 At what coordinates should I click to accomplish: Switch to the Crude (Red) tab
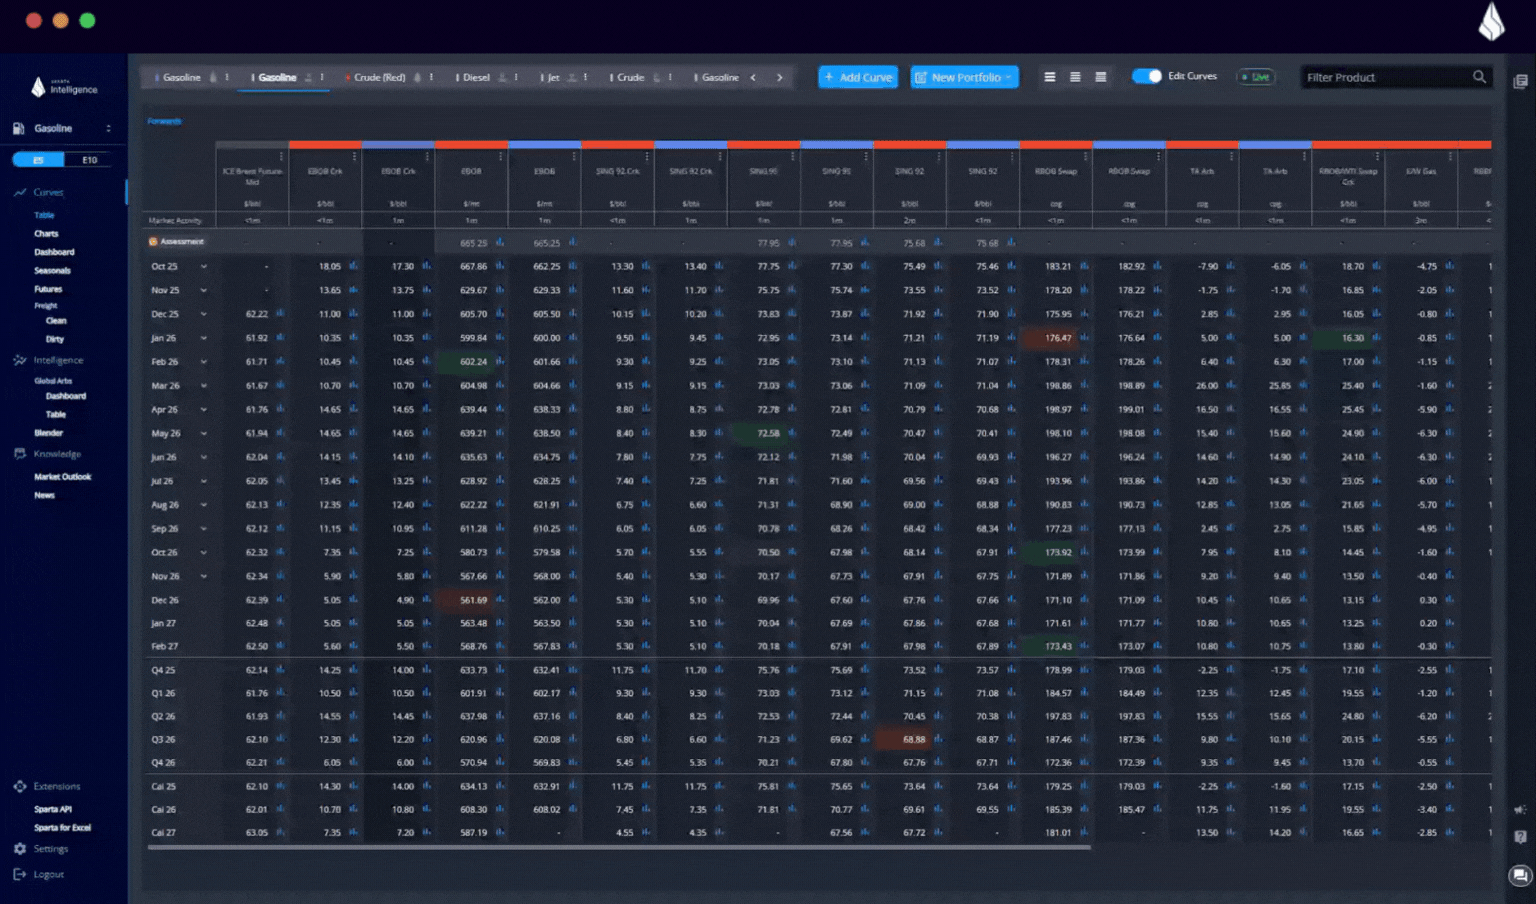tap(379, 77)
